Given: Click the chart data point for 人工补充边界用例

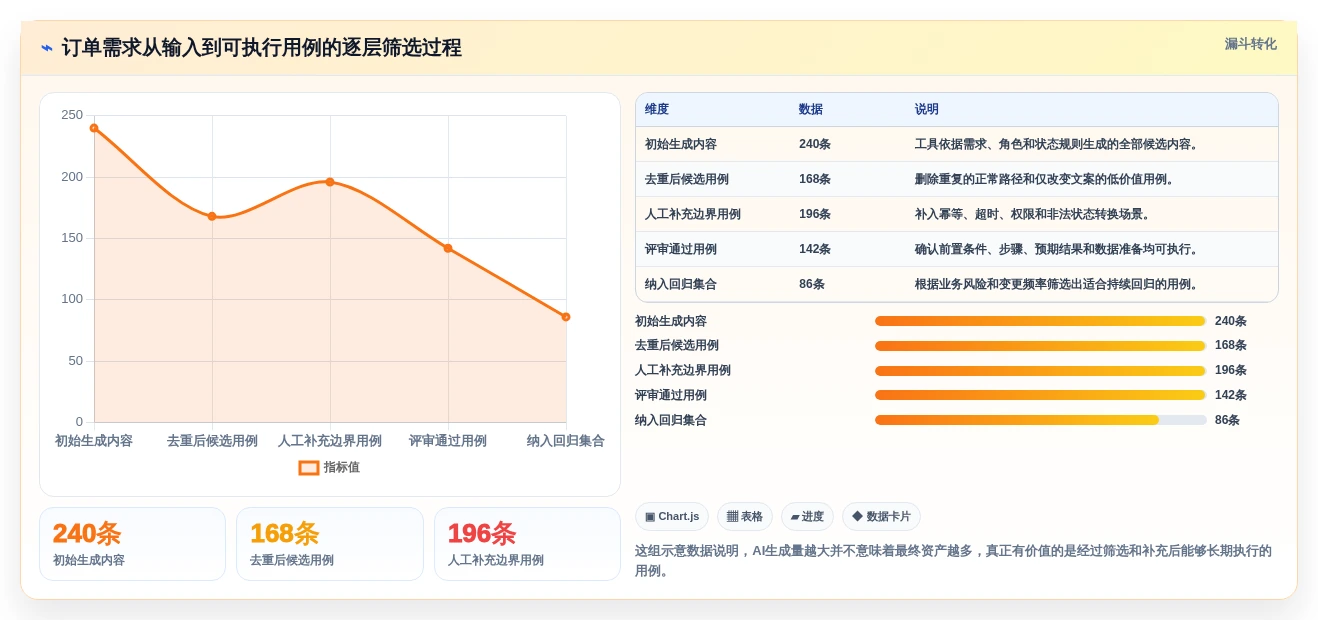Looking at the screenshot, I should [330, 182].
